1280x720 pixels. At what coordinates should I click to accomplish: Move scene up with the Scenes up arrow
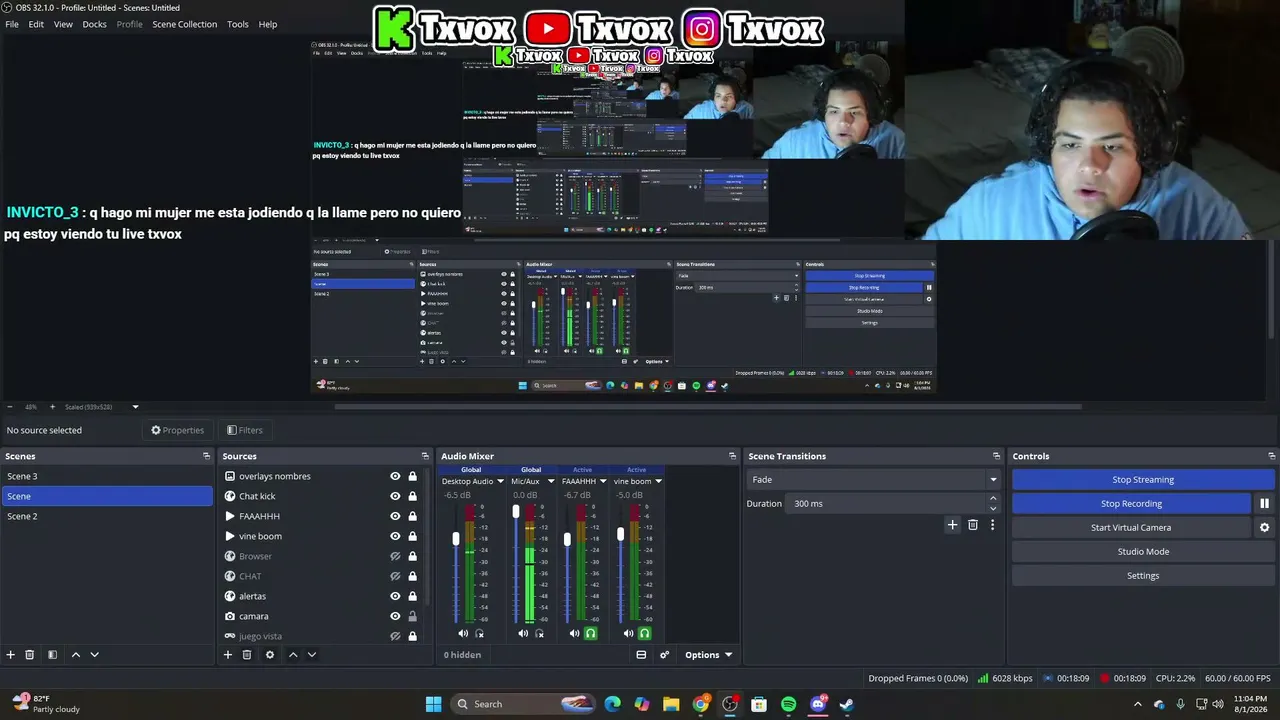pyautogui.click(x=75, y=655)
